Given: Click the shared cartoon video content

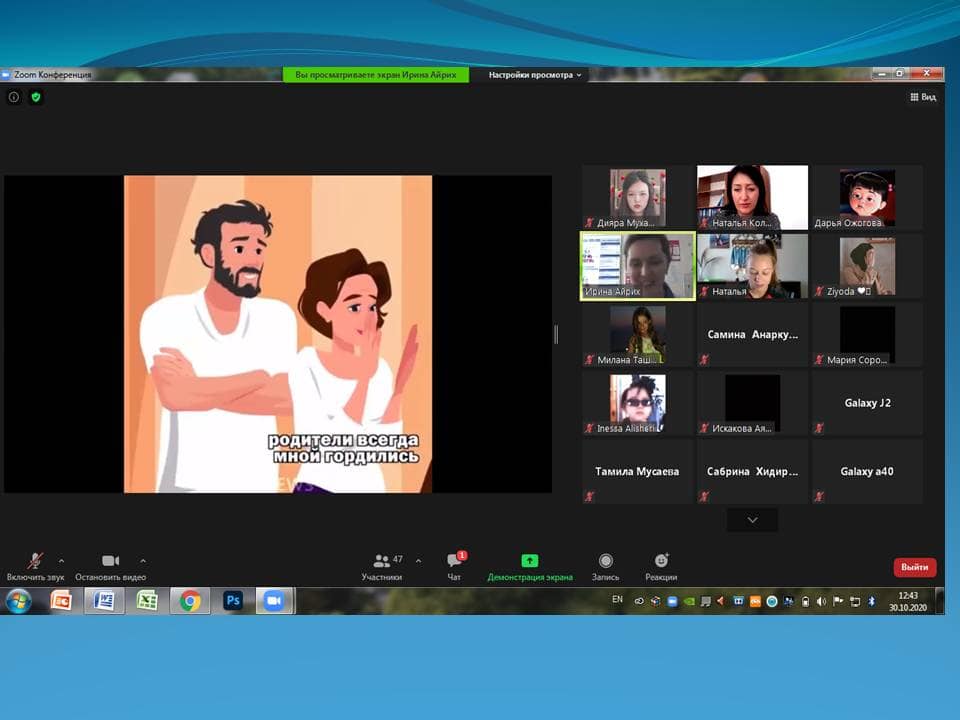Looking at the screenshot, I should [x=278, y=334].
